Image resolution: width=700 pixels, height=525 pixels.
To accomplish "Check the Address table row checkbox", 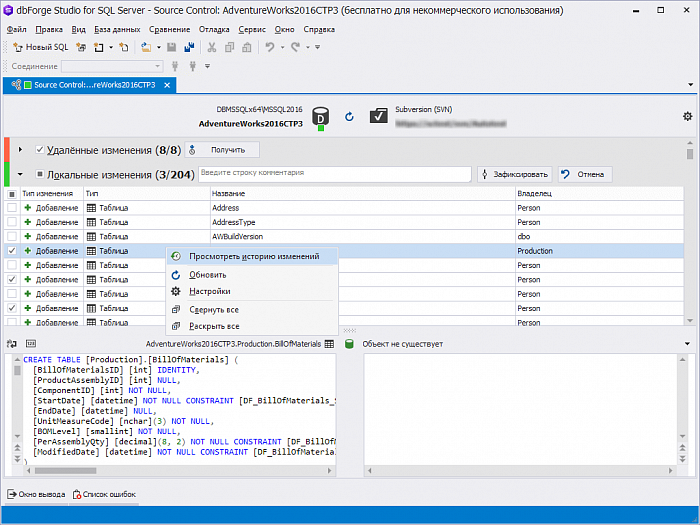I will pos(12,208).
